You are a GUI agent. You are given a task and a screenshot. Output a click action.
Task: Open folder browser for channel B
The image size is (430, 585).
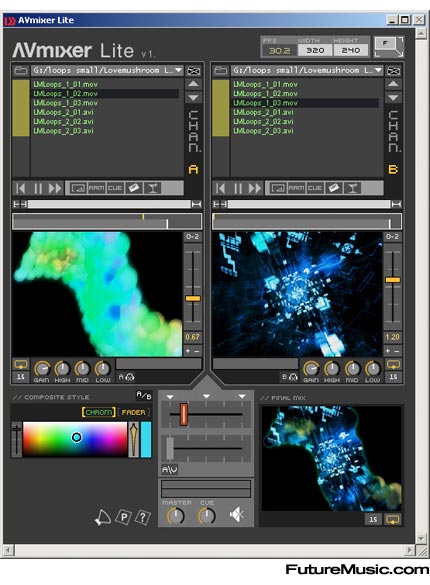(x=221, y=70)
